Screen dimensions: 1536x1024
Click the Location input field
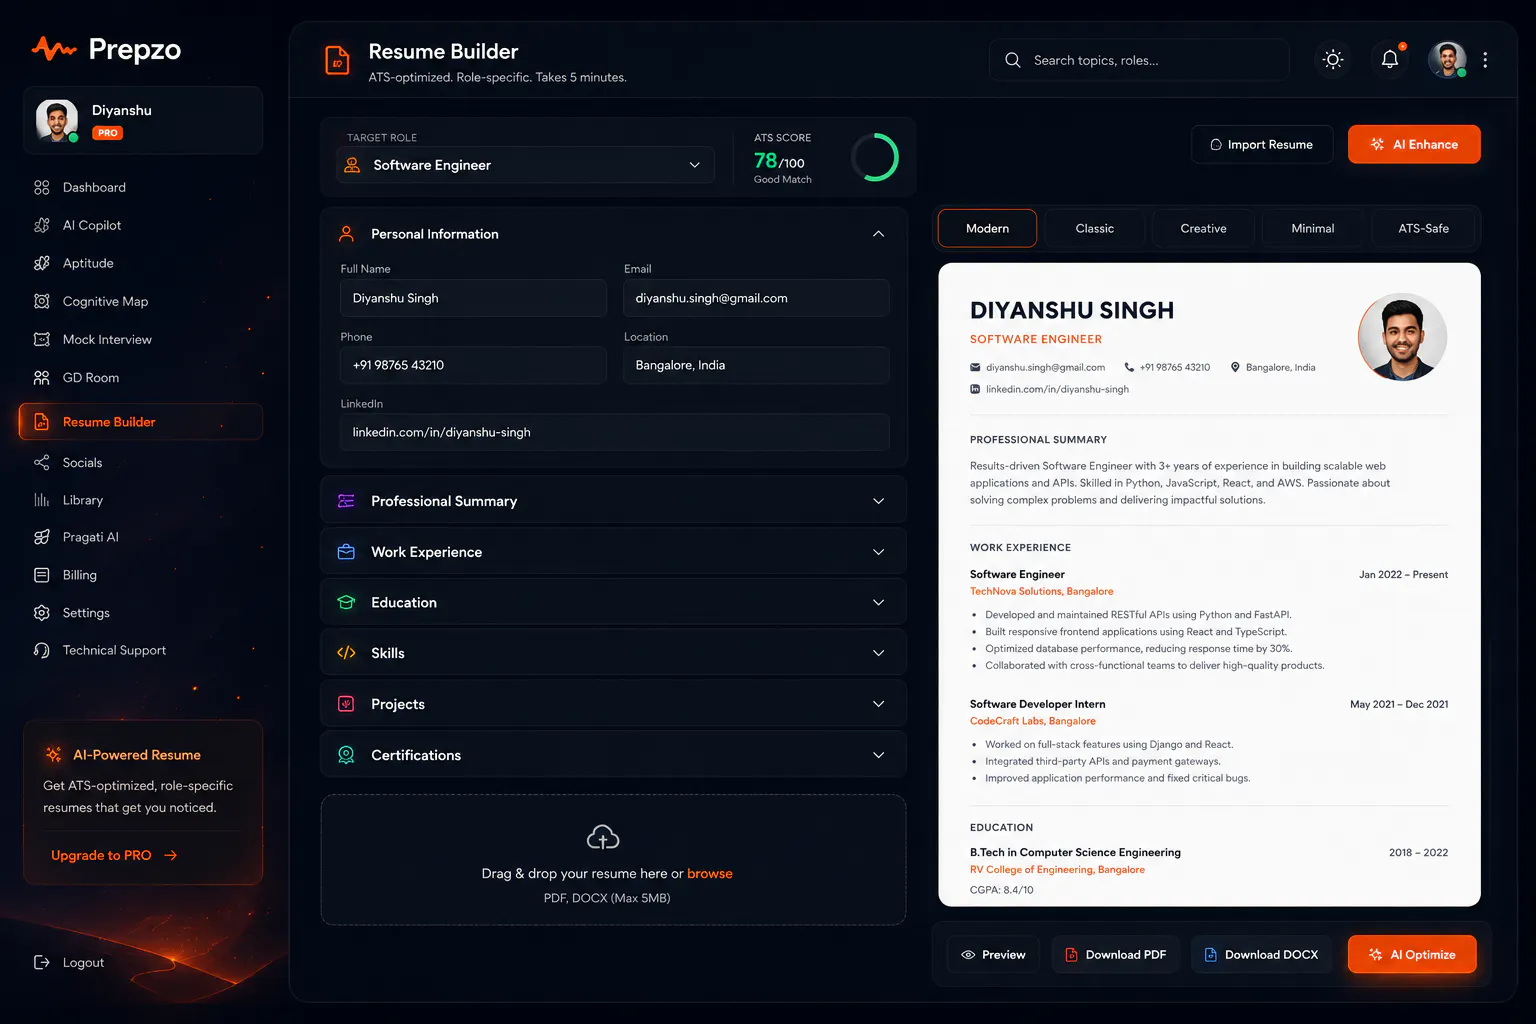(x=756, y=365)
